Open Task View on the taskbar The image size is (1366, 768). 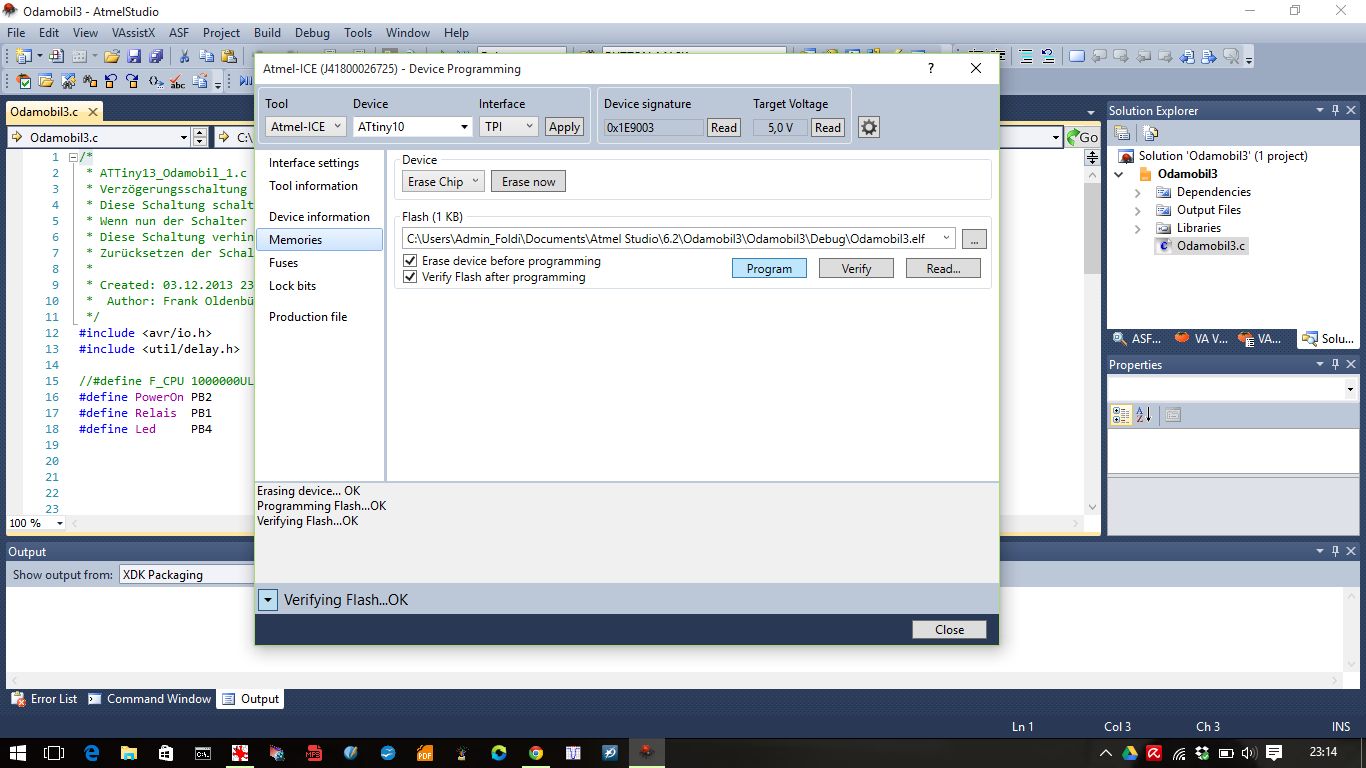54,752
